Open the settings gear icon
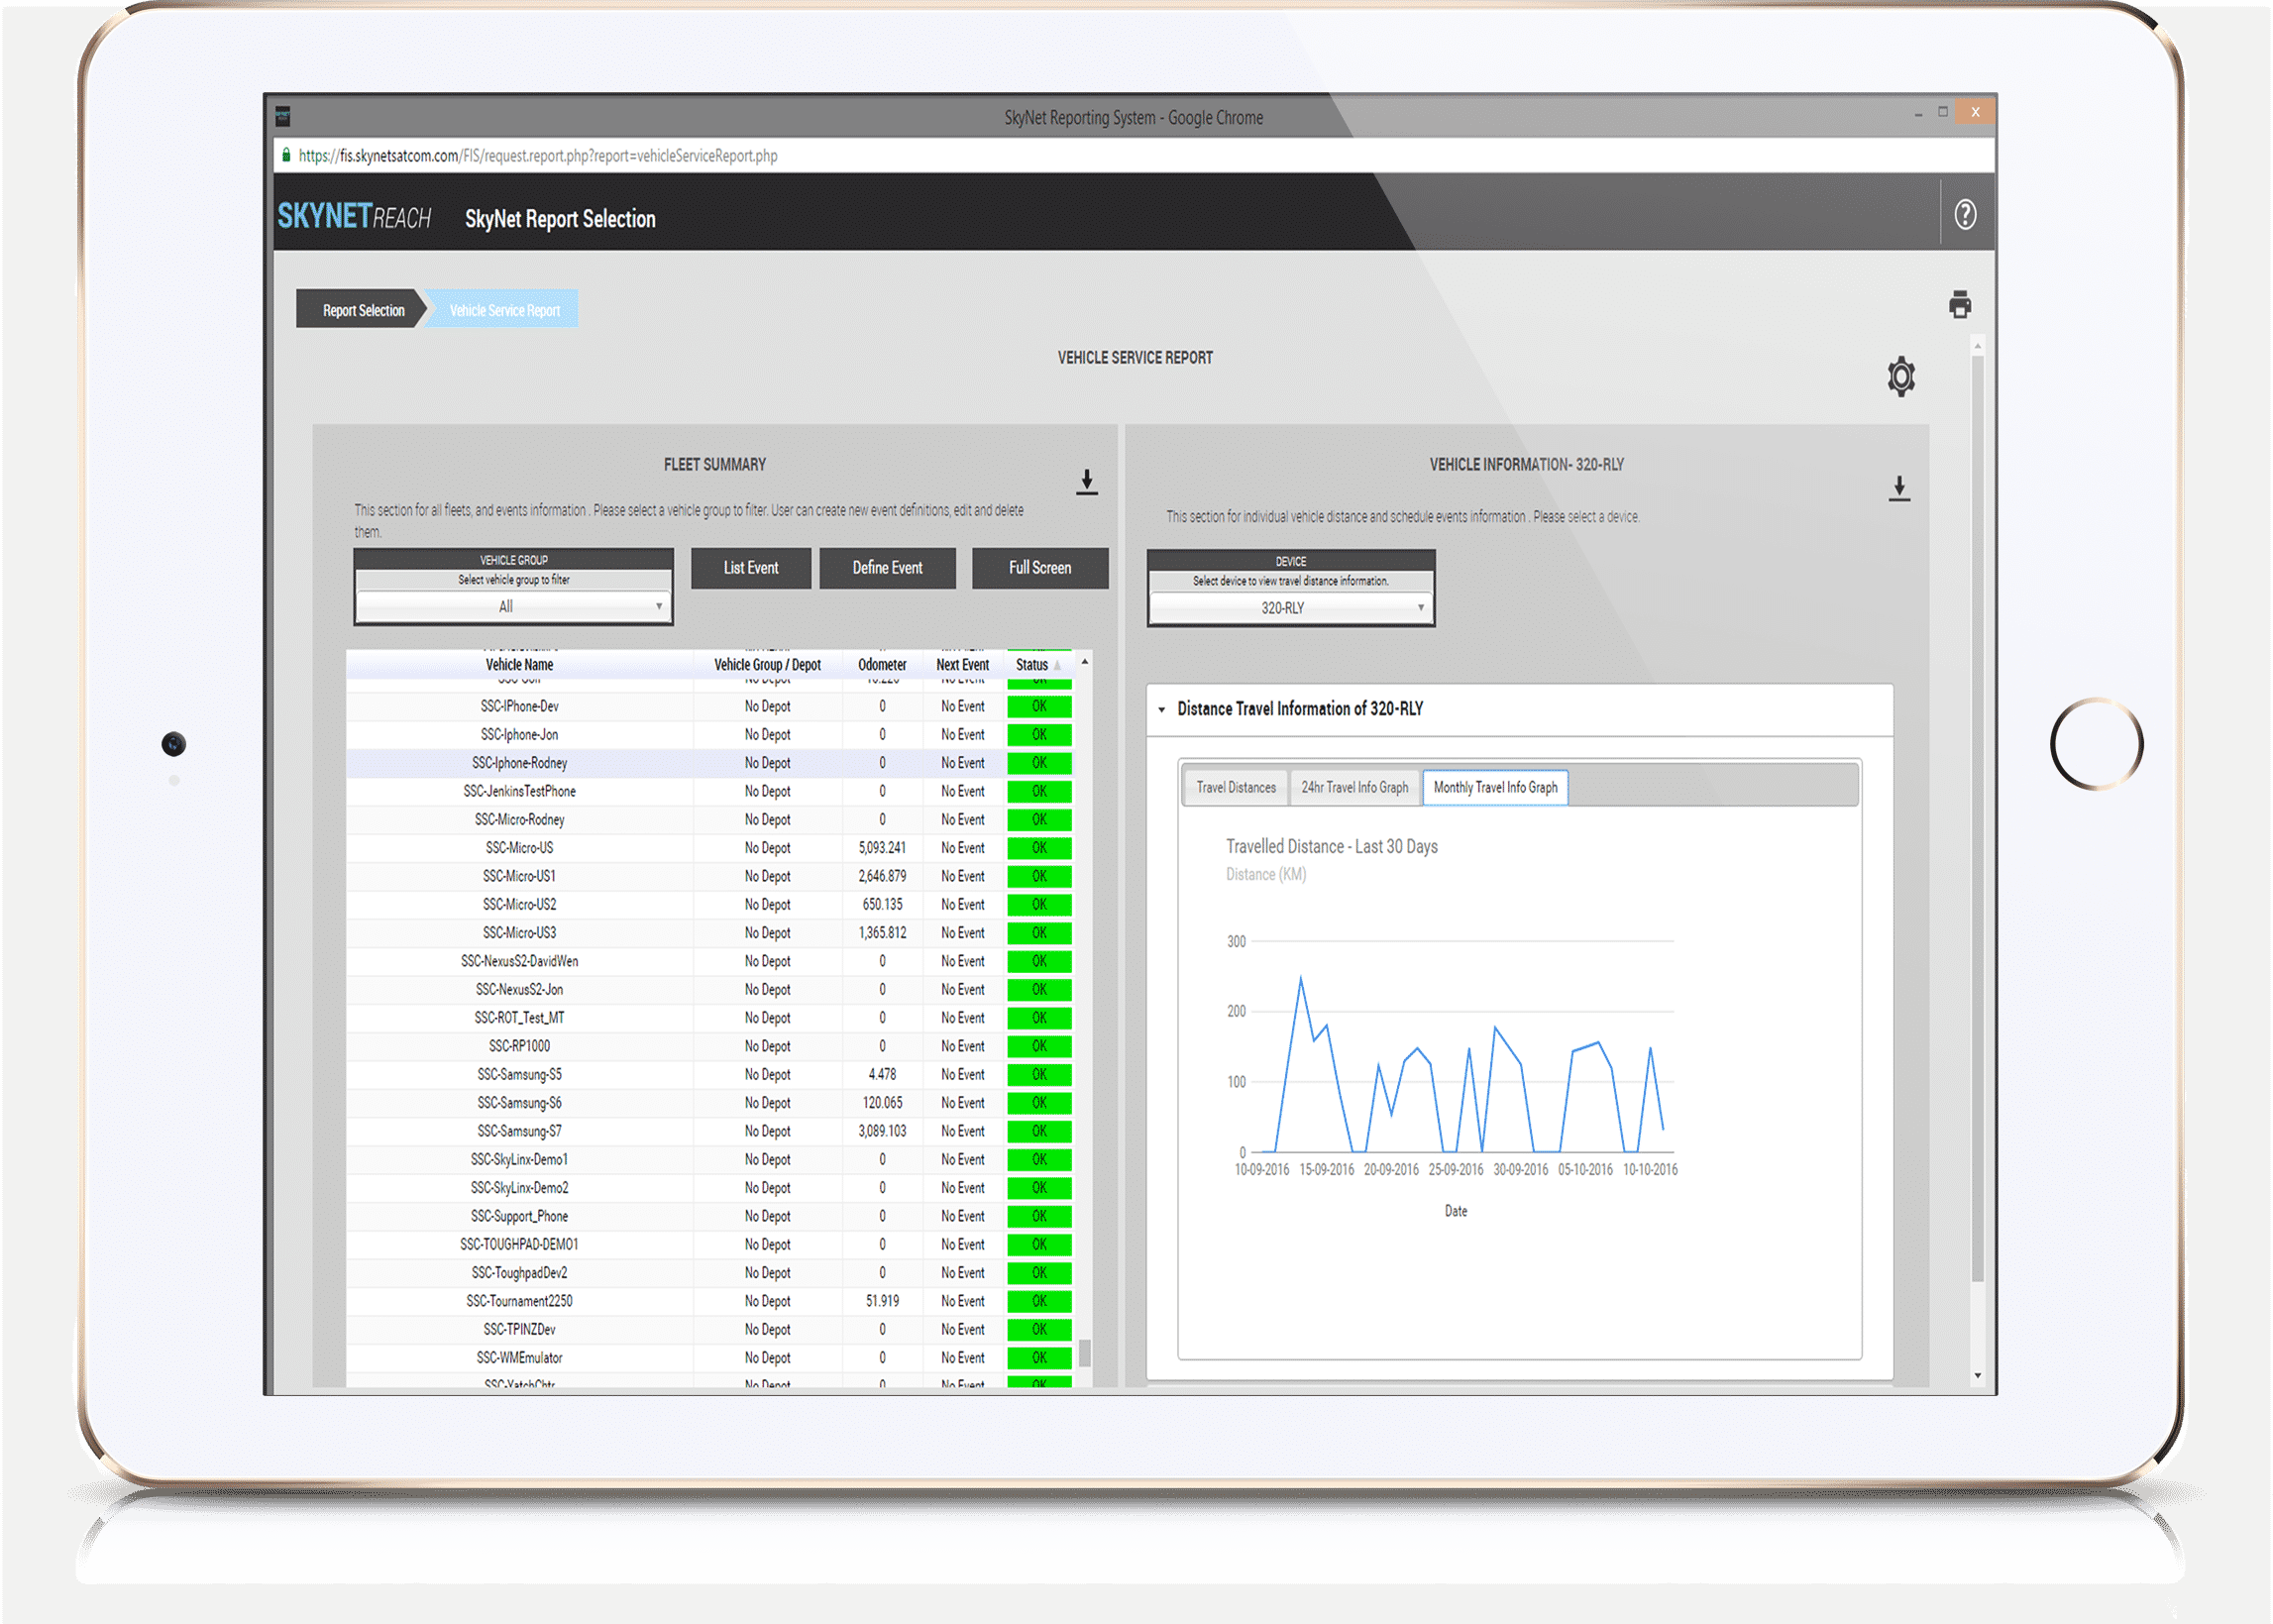 1900,376
